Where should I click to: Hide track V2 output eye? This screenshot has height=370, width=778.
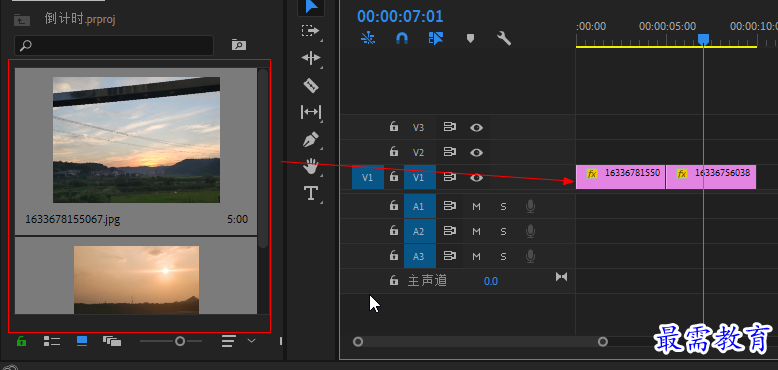click(x=476, y=152)
